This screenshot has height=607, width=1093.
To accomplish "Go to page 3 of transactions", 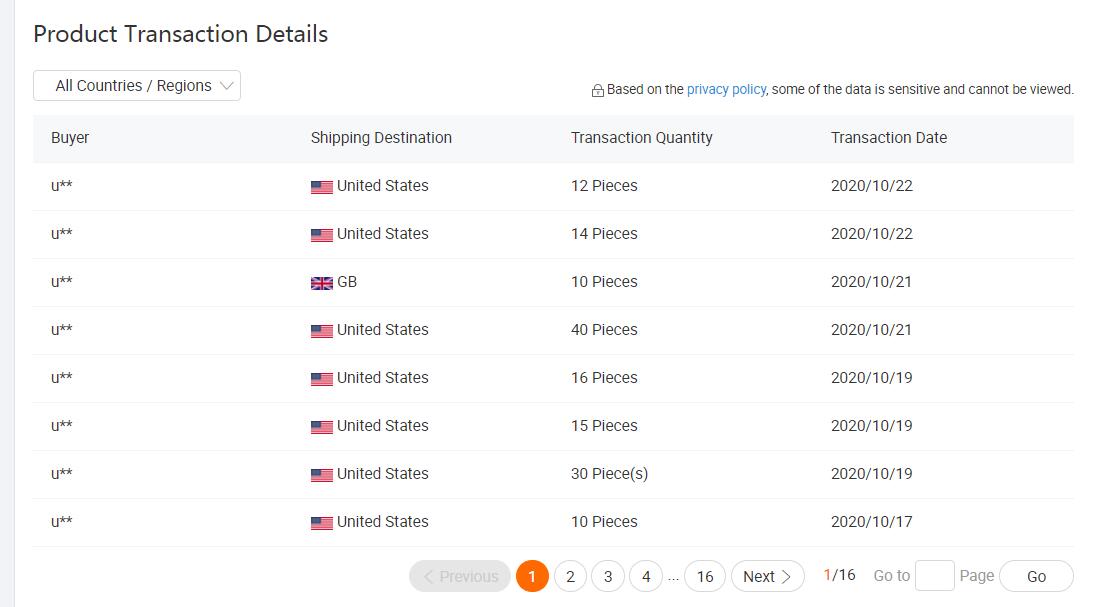I will (608, 576).
